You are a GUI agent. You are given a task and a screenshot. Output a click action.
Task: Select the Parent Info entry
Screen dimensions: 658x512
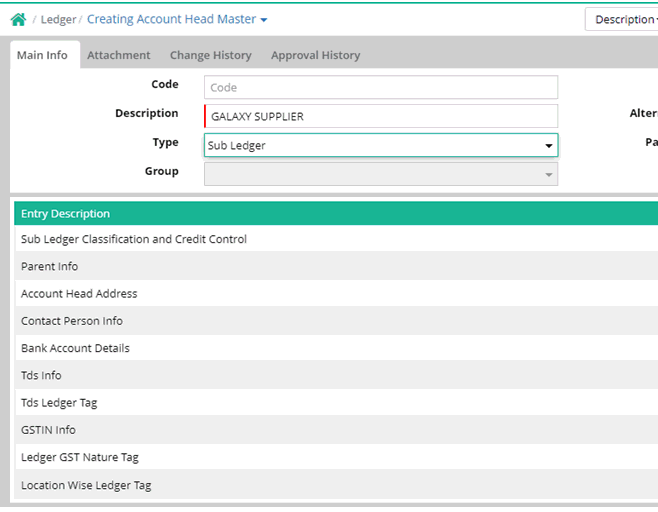[49, 266]
